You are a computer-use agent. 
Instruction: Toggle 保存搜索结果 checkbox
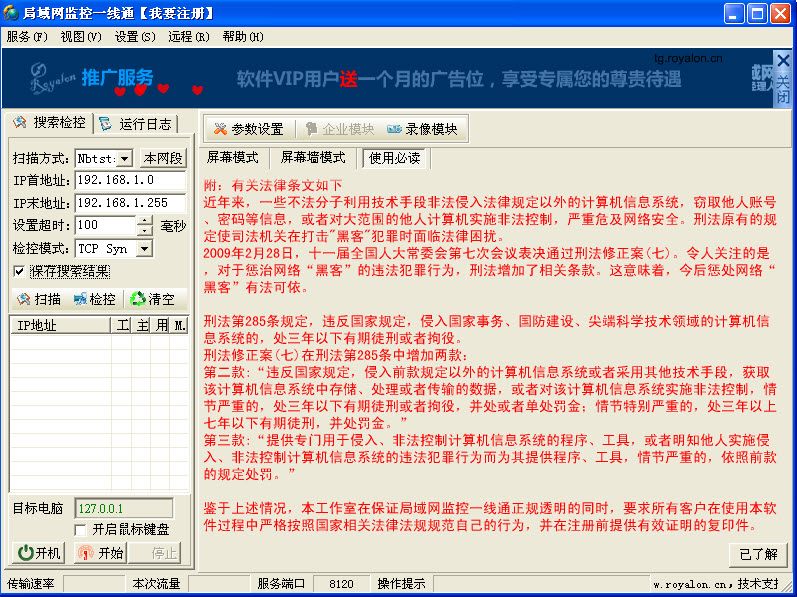(x=19, y=271)
